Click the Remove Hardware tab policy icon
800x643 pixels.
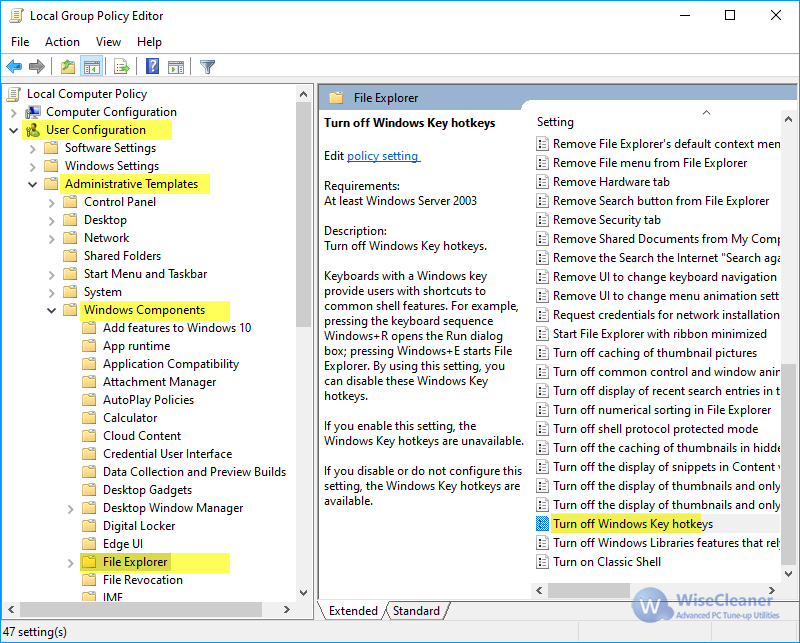542,182
